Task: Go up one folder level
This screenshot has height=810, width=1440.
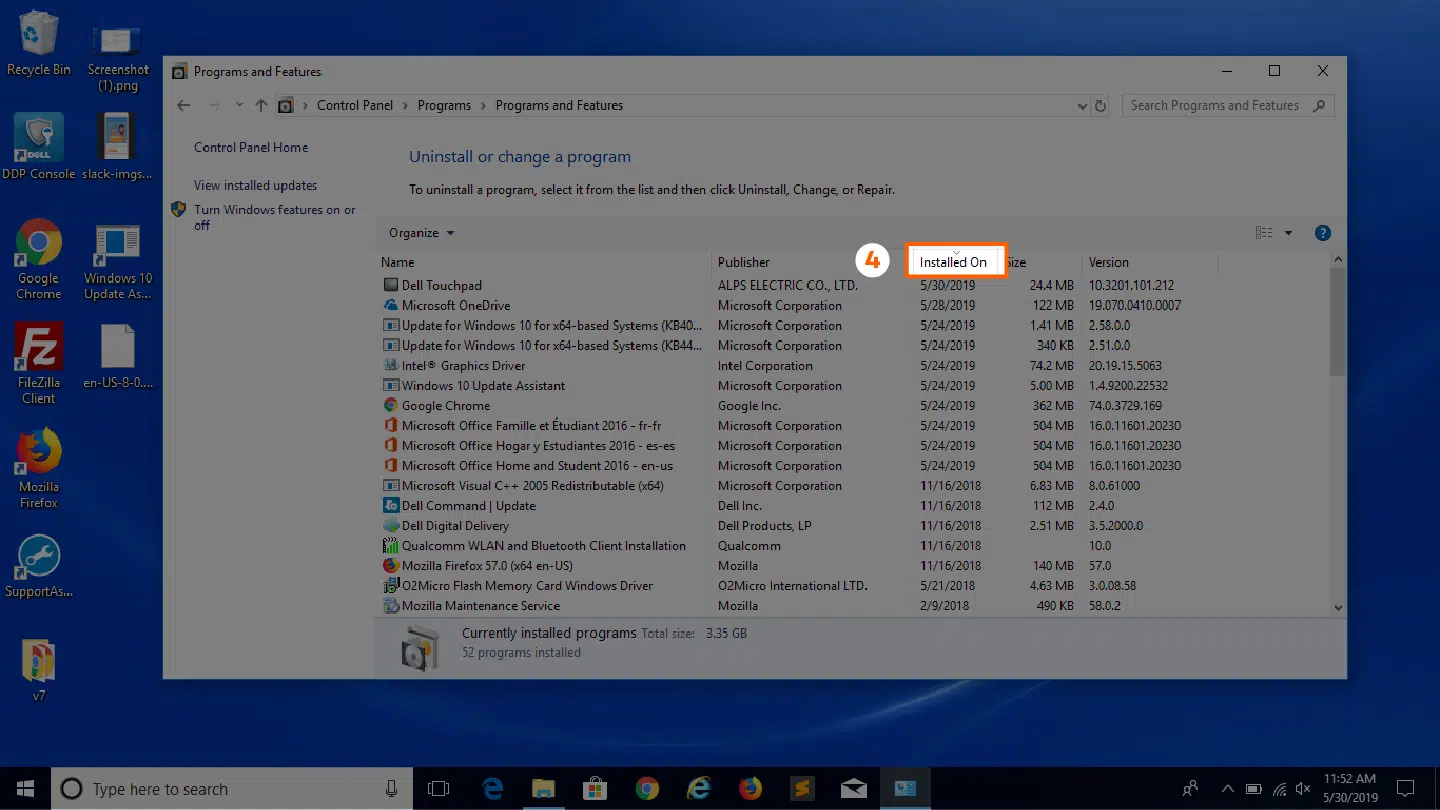Action: [261, 105]
